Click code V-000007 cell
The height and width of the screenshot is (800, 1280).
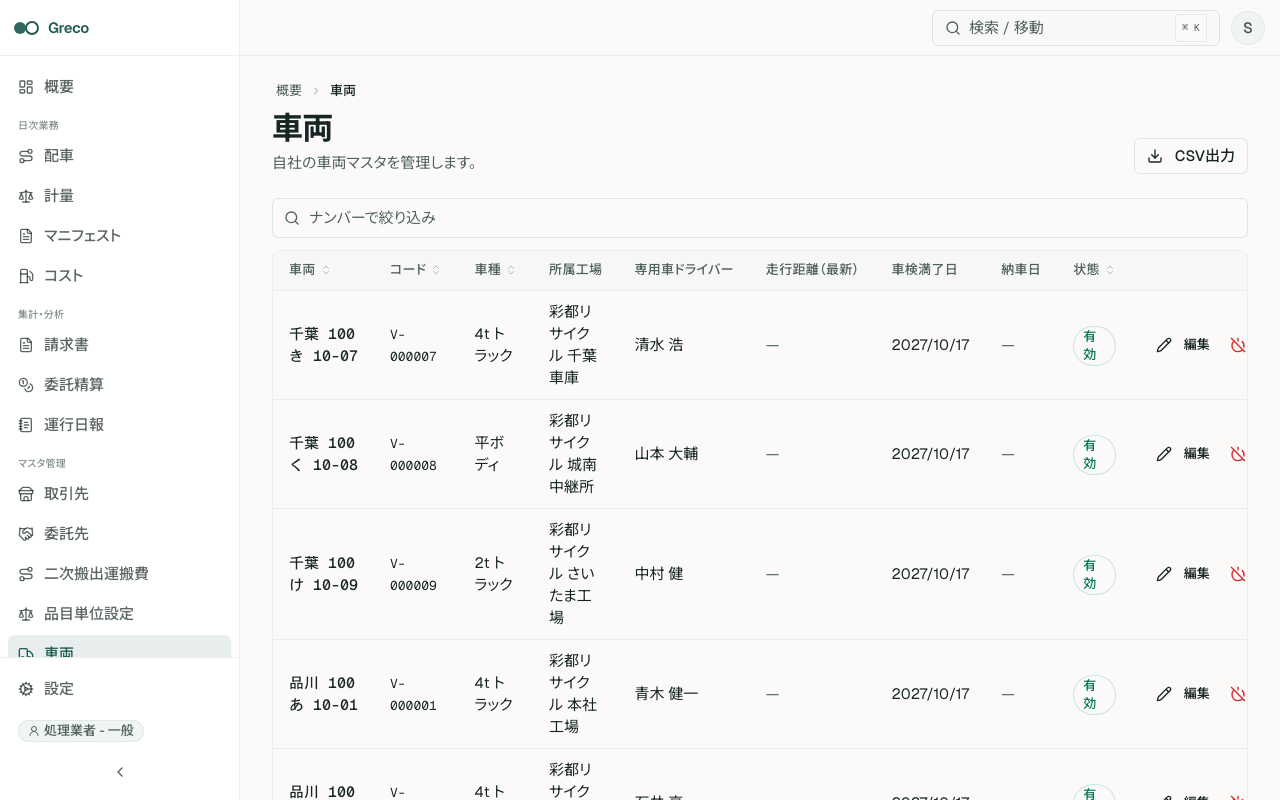click(x=413, y=345)
